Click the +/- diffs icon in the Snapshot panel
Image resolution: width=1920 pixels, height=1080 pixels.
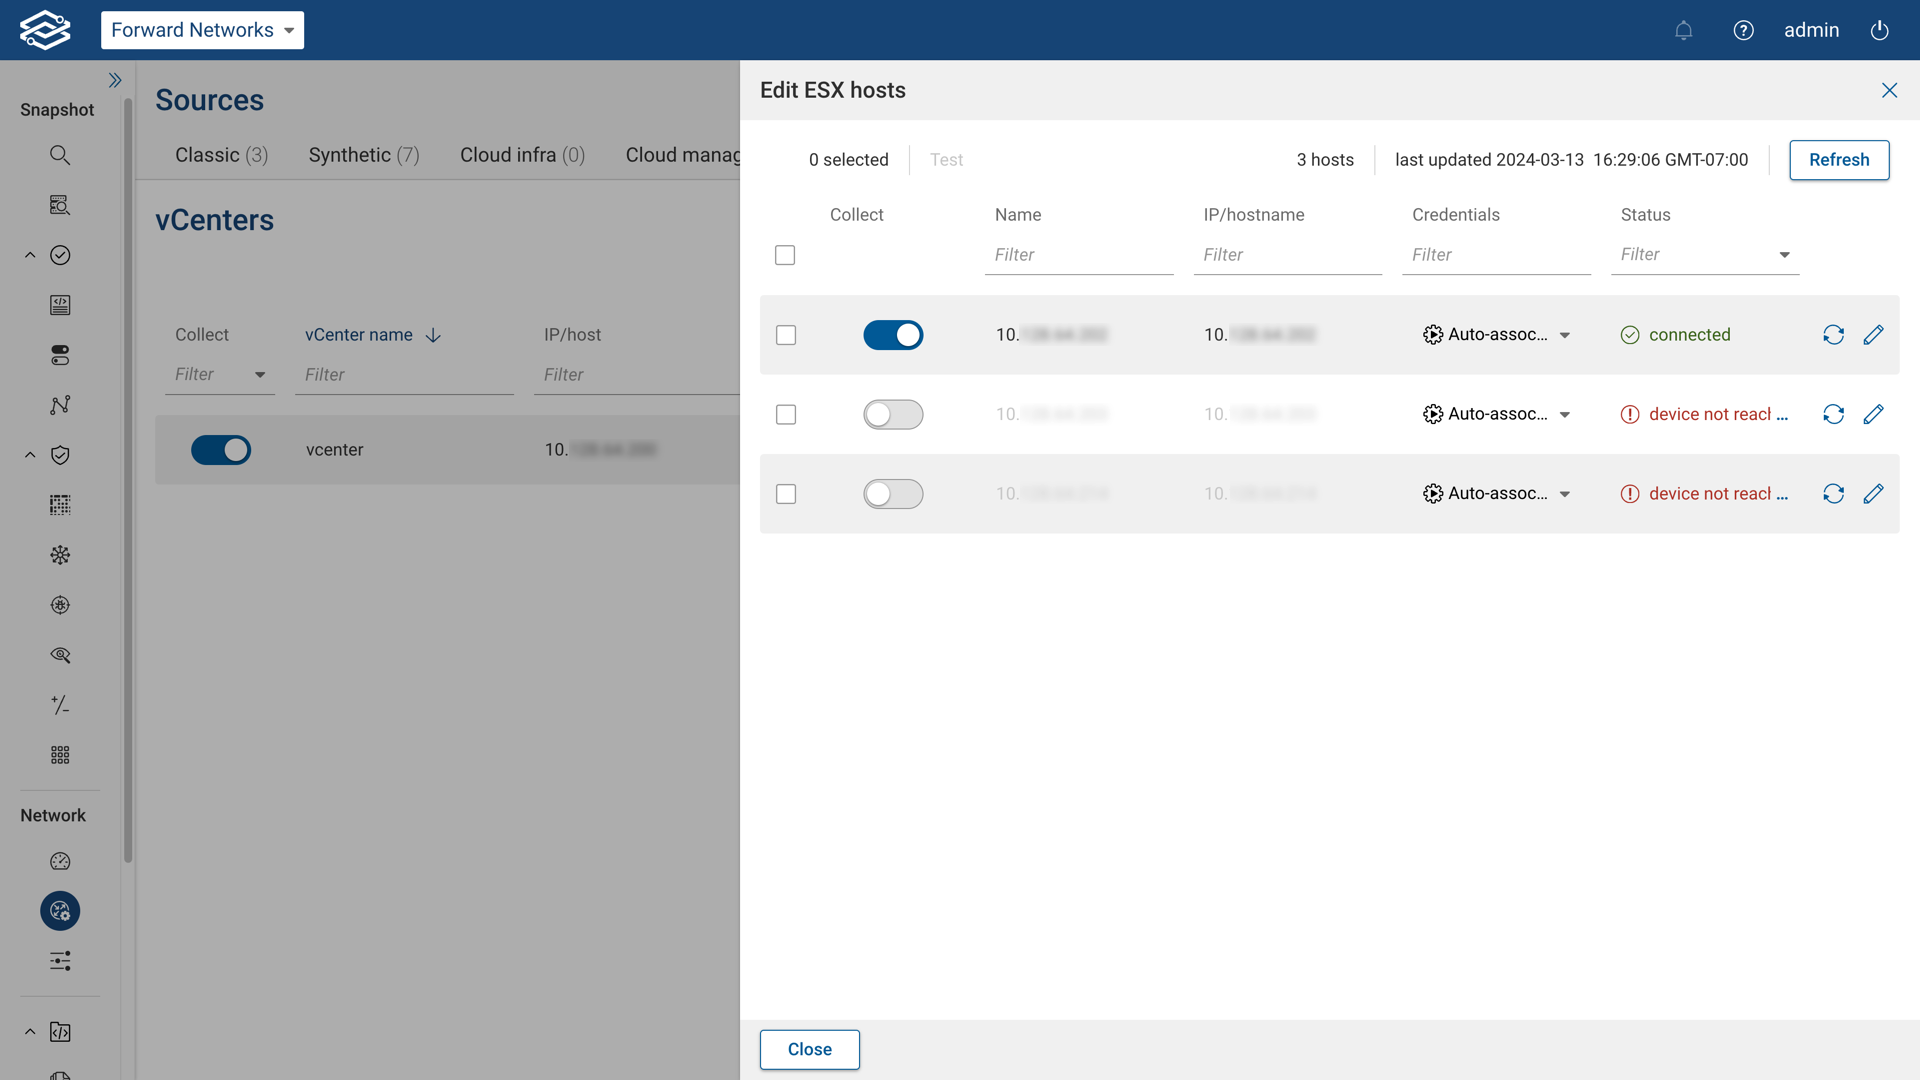point(60,705)
